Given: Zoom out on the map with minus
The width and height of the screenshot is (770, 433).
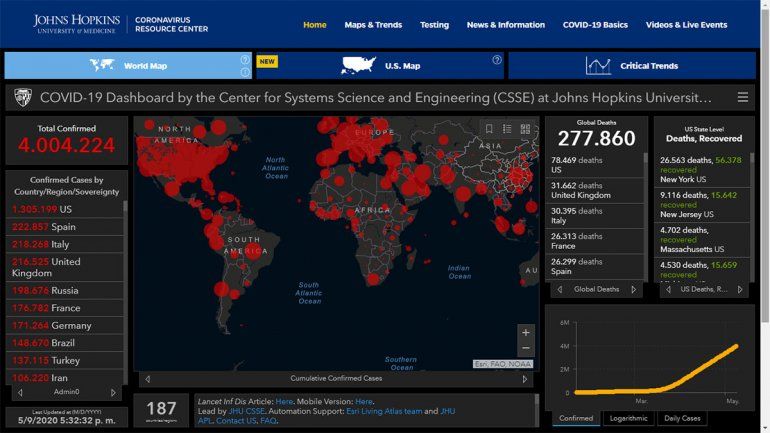Looking at the screenshot, I should 527,349.
